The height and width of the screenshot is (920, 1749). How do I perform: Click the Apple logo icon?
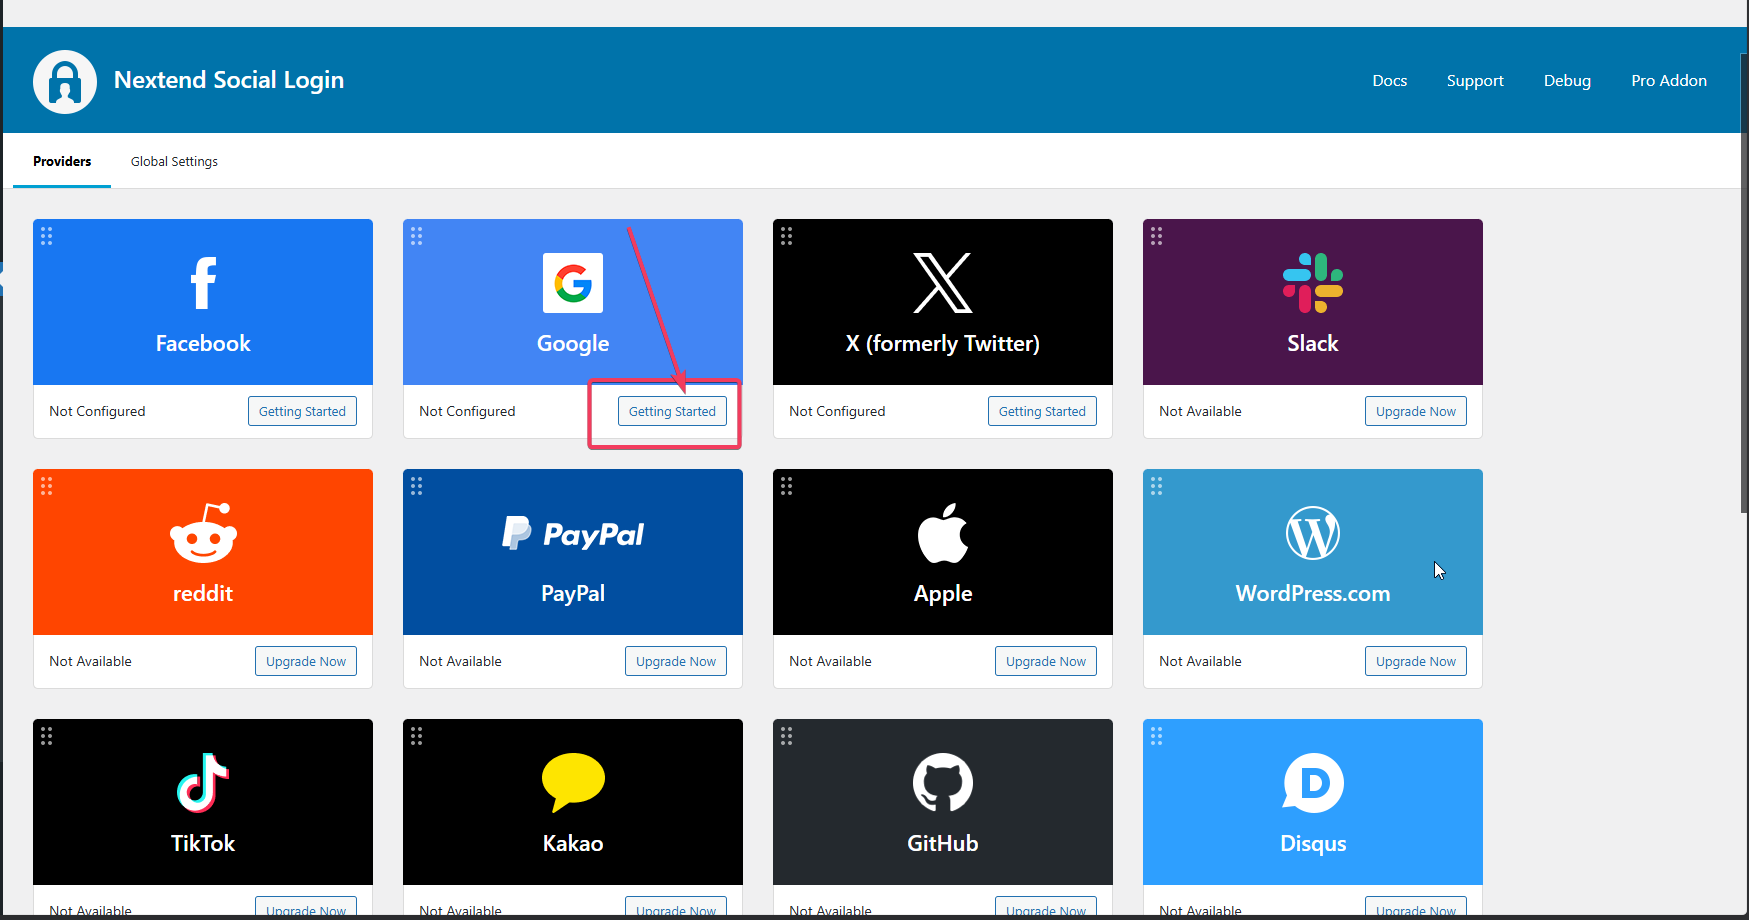click(x=943, y=533)
